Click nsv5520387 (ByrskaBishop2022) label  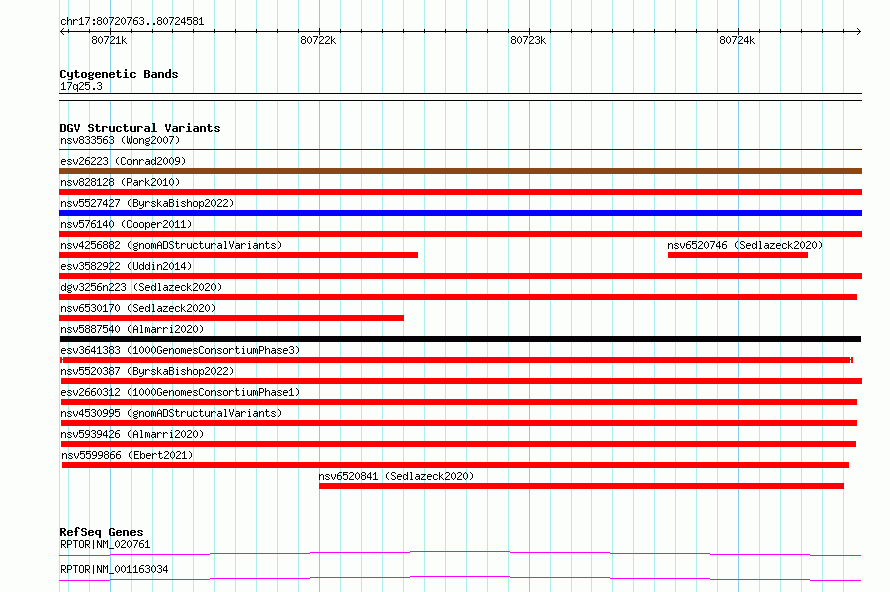[x=147, y=371]
